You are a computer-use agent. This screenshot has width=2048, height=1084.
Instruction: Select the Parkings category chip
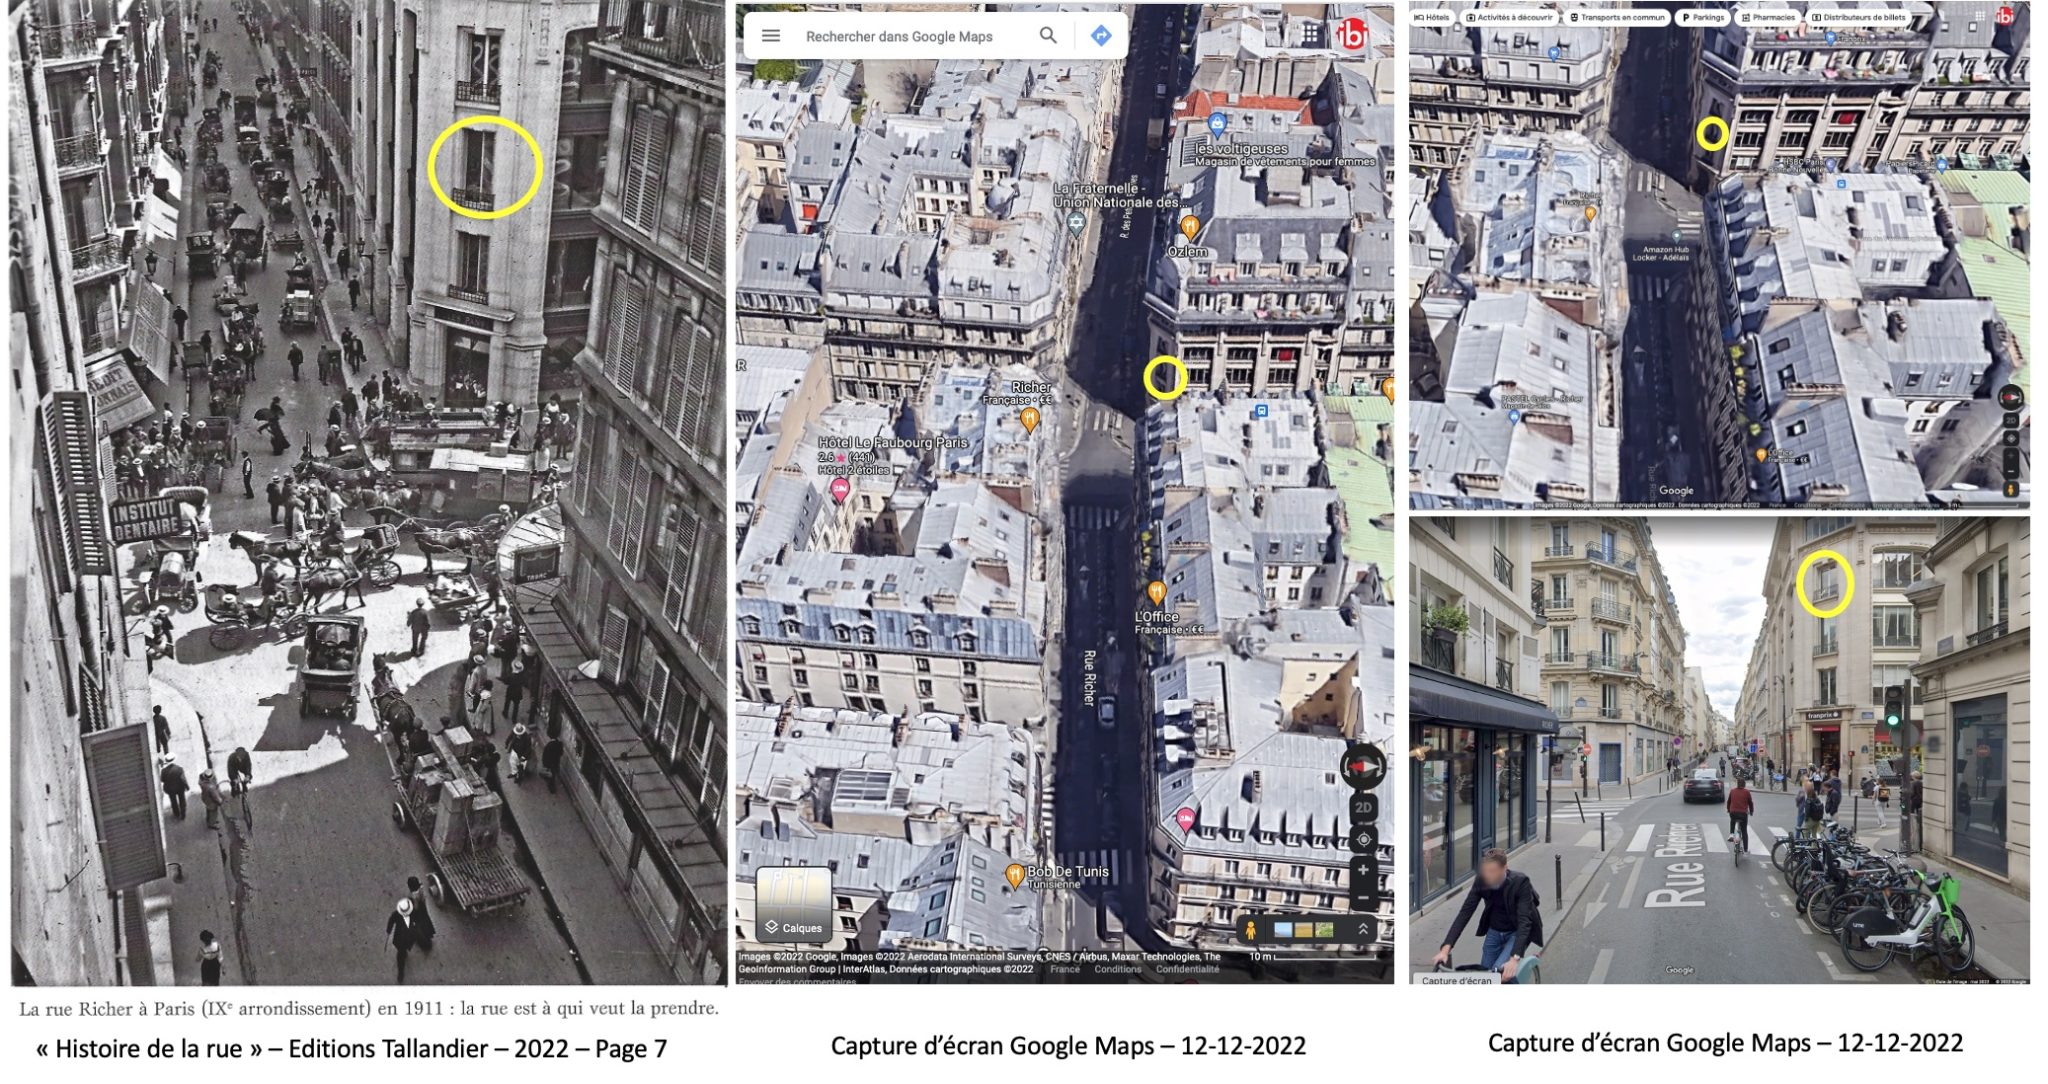[x=1702, y=17]
